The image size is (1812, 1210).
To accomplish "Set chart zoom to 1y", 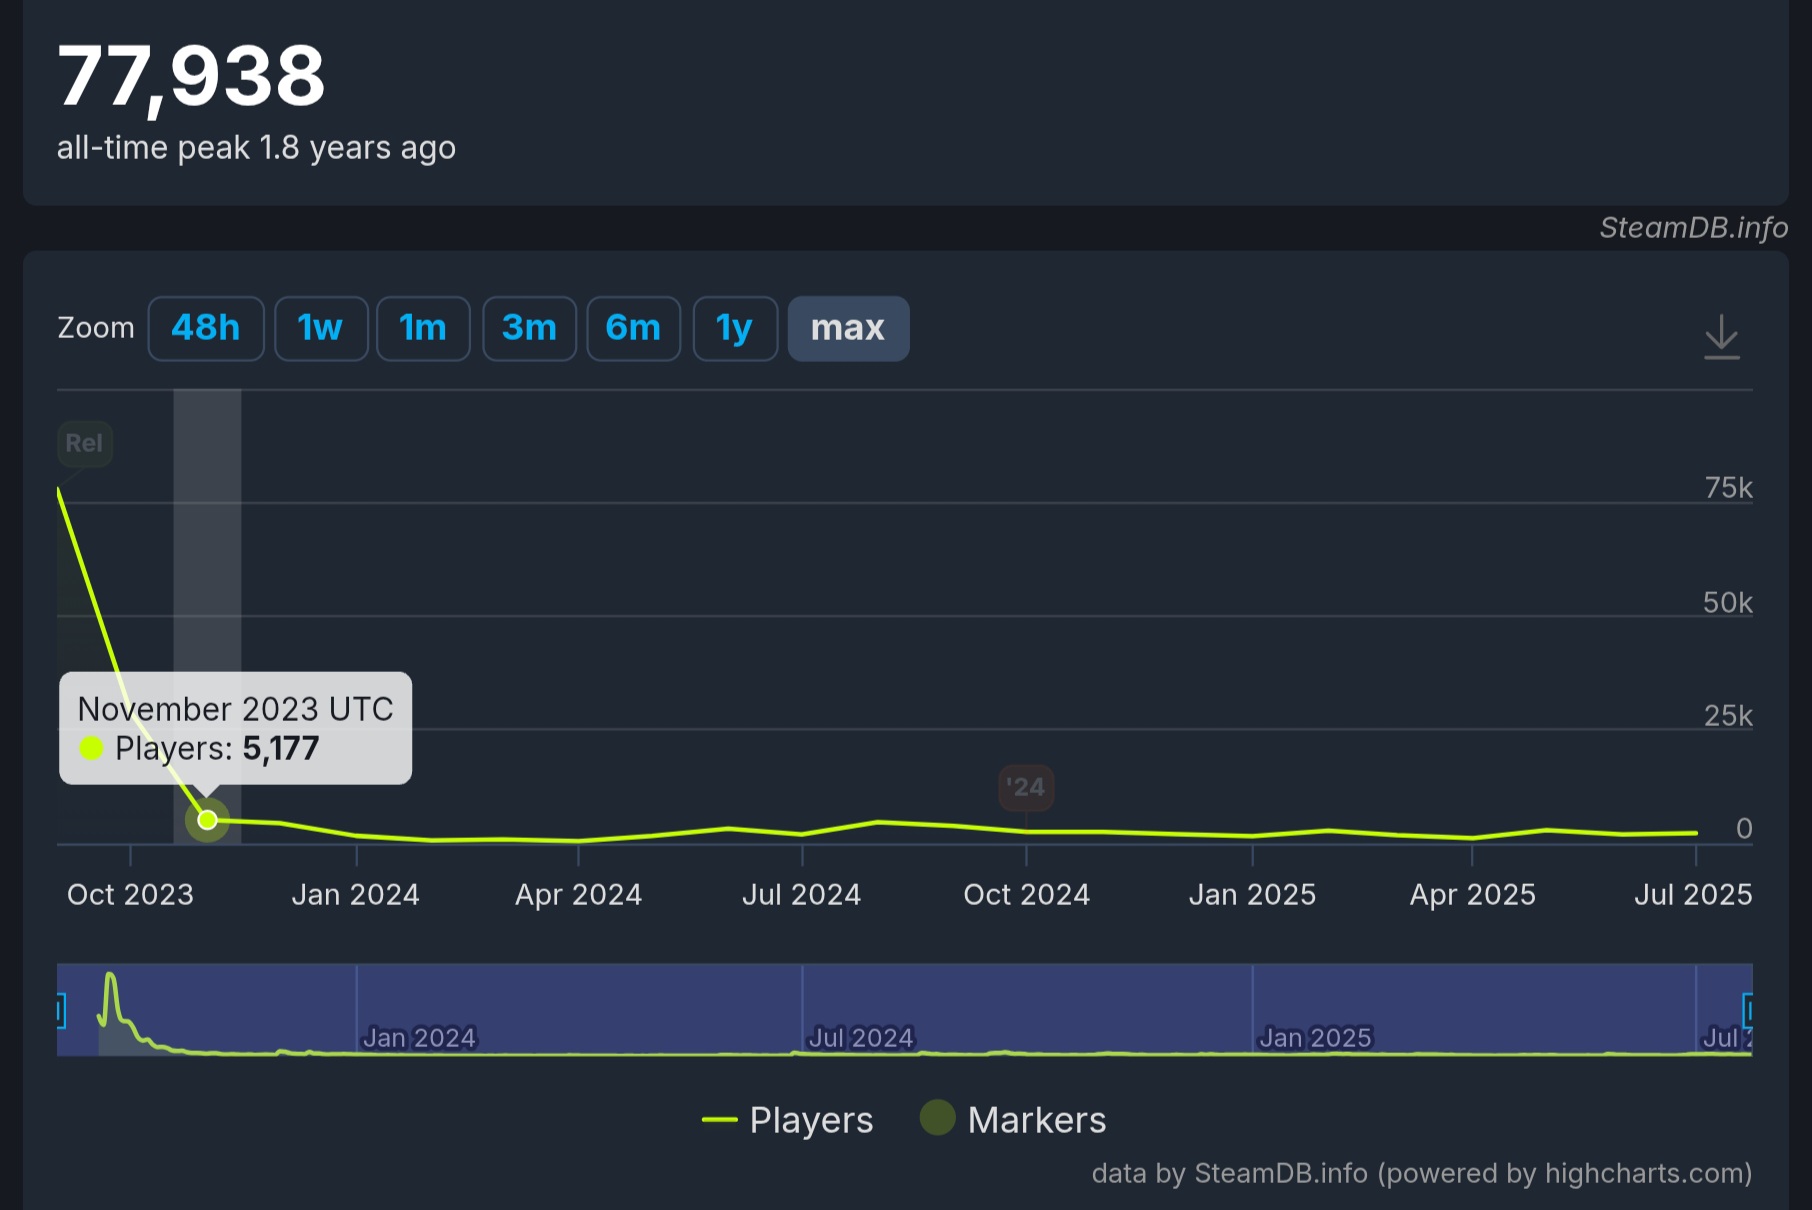I will 735,328.
